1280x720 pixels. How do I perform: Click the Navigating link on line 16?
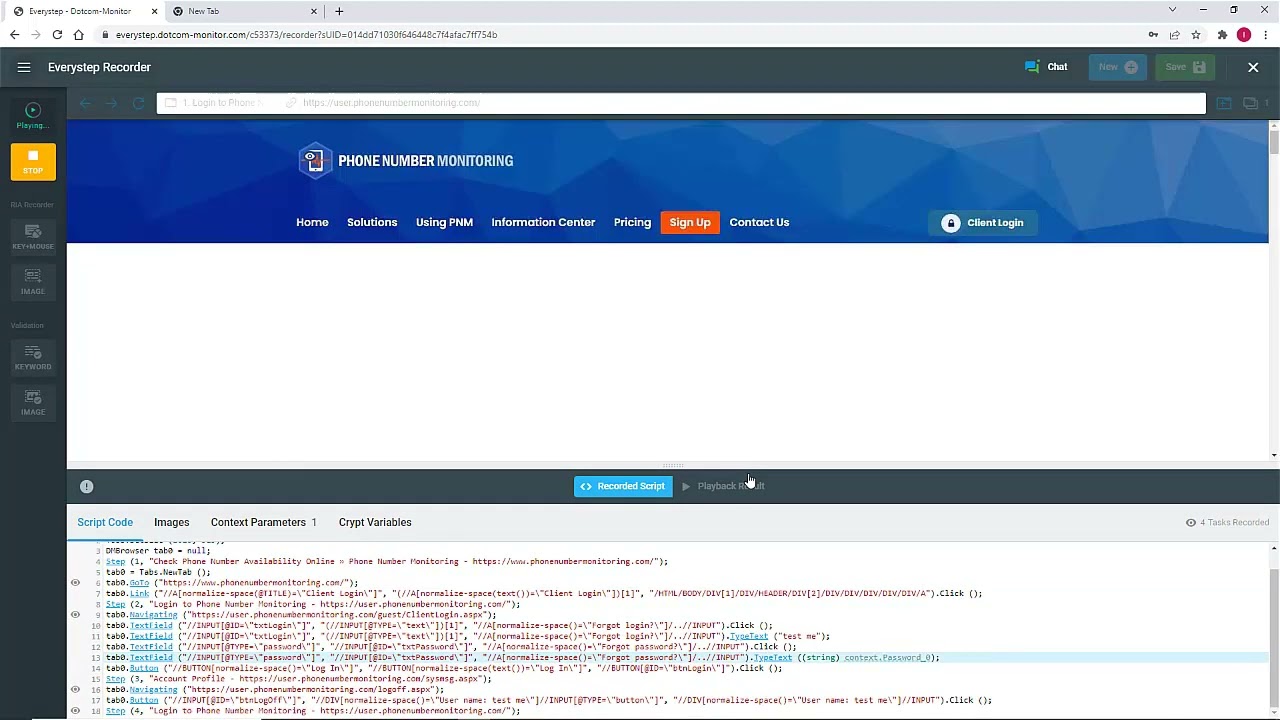click(x=153, y=689)
